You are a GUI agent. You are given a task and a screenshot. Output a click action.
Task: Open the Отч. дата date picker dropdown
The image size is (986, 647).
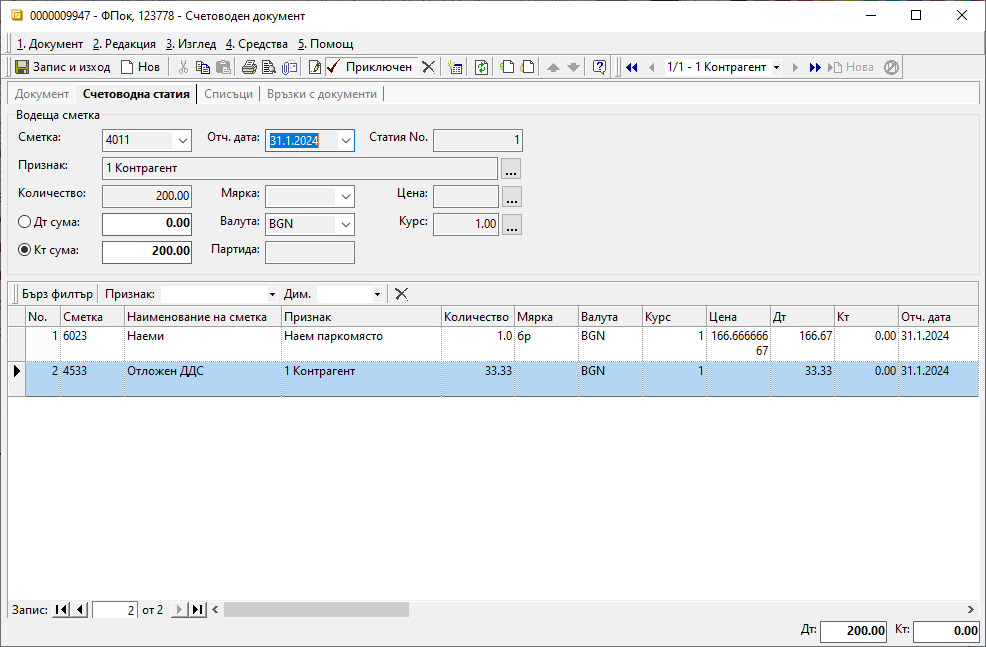[x=345, y=141]
